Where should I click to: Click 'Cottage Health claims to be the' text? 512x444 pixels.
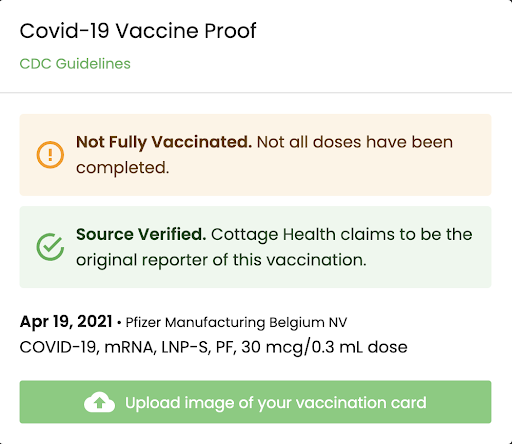tap(342, 235)
